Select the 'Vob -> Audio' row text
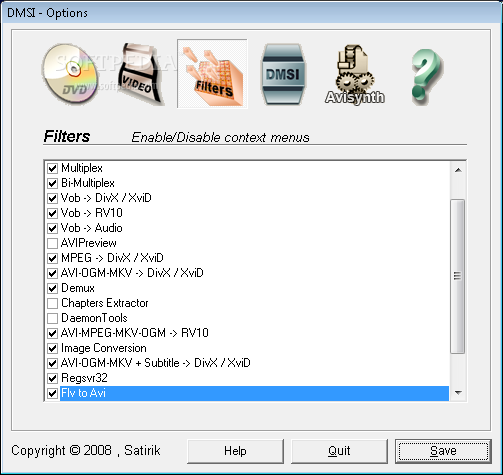This screenshot has width=503, height=475. point(92,228)
